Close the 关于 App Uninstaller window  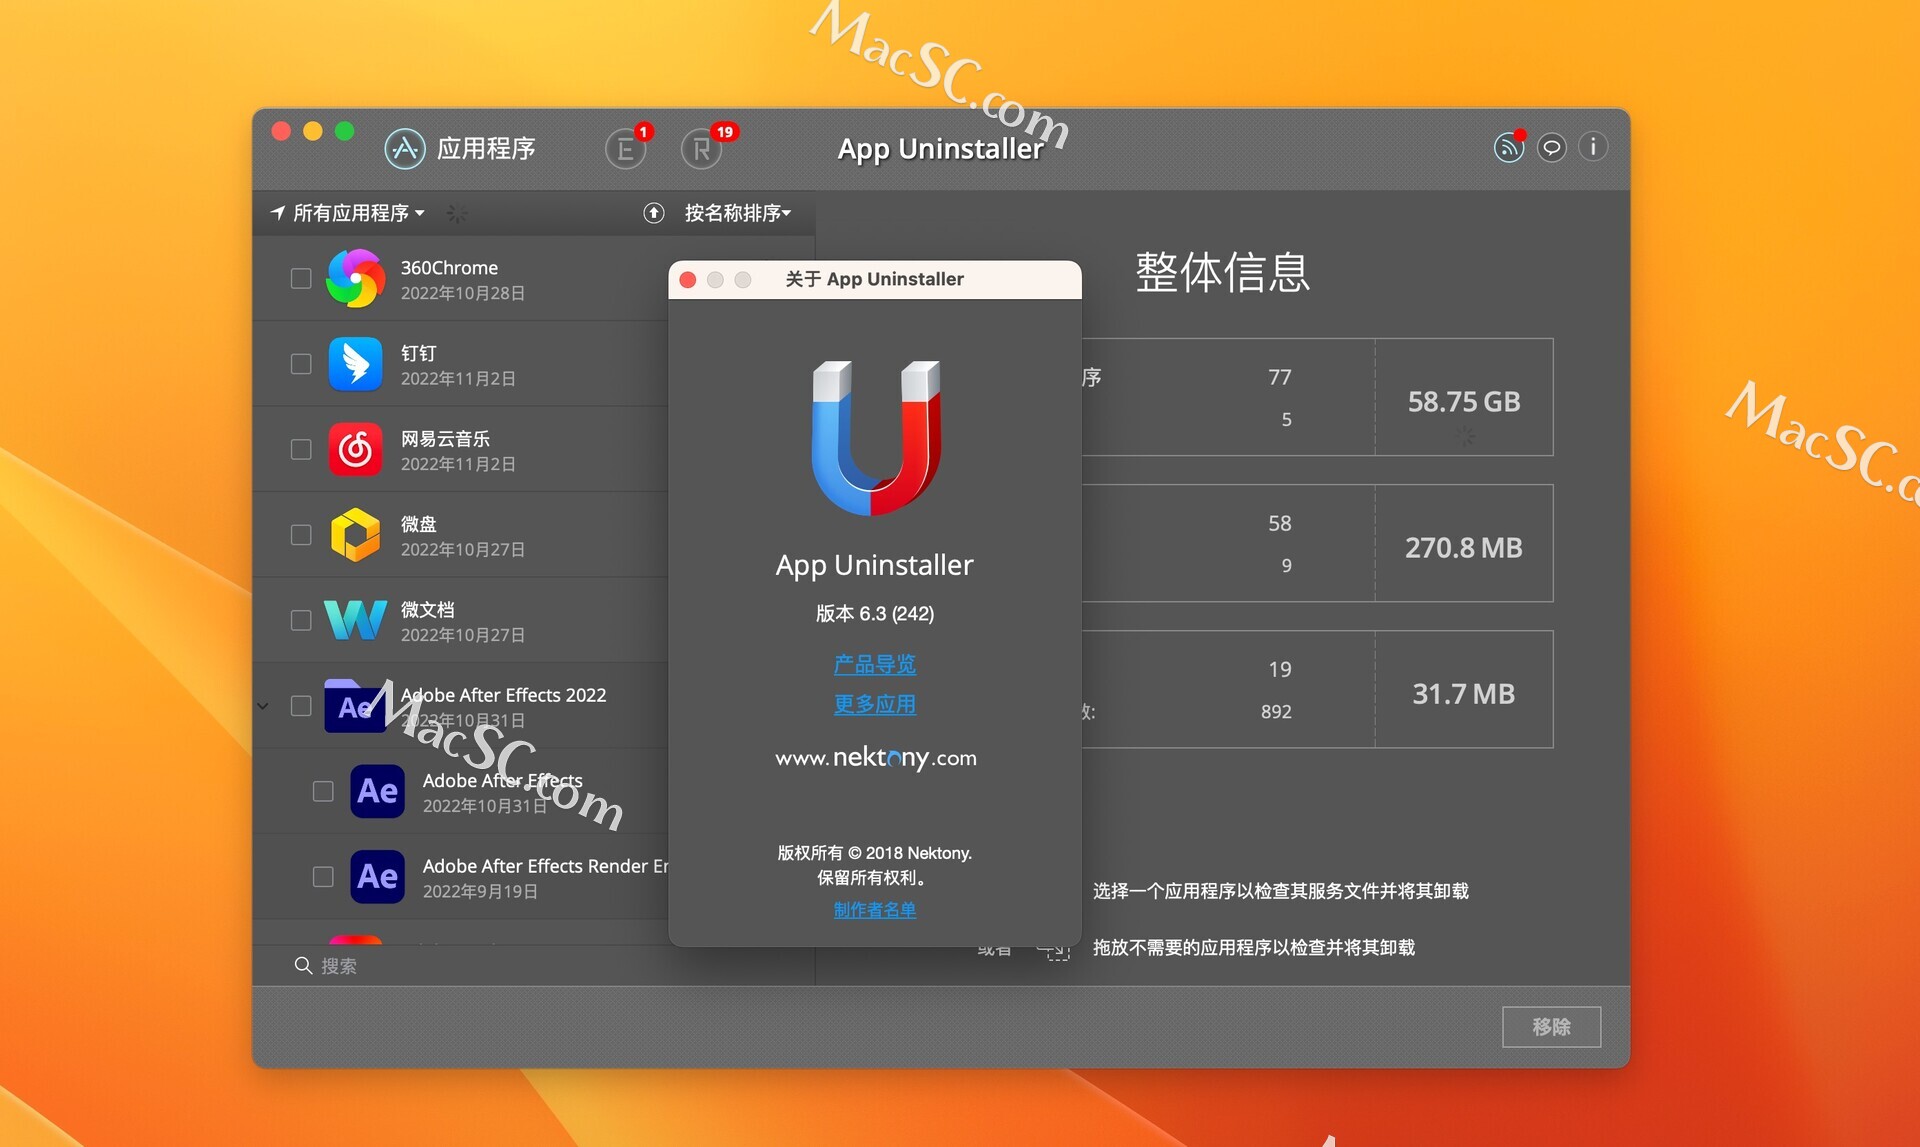click(688, 280)
